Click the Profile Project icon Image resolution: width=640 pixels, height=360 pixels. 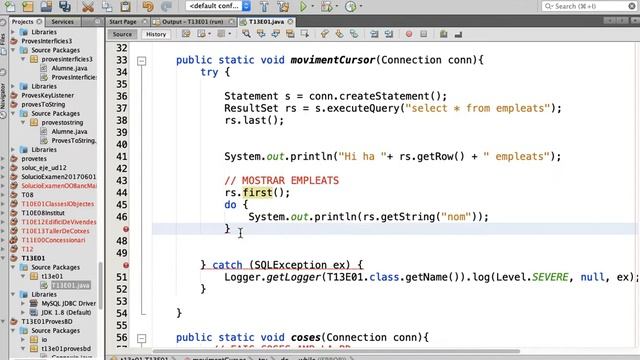click(351, 6)
